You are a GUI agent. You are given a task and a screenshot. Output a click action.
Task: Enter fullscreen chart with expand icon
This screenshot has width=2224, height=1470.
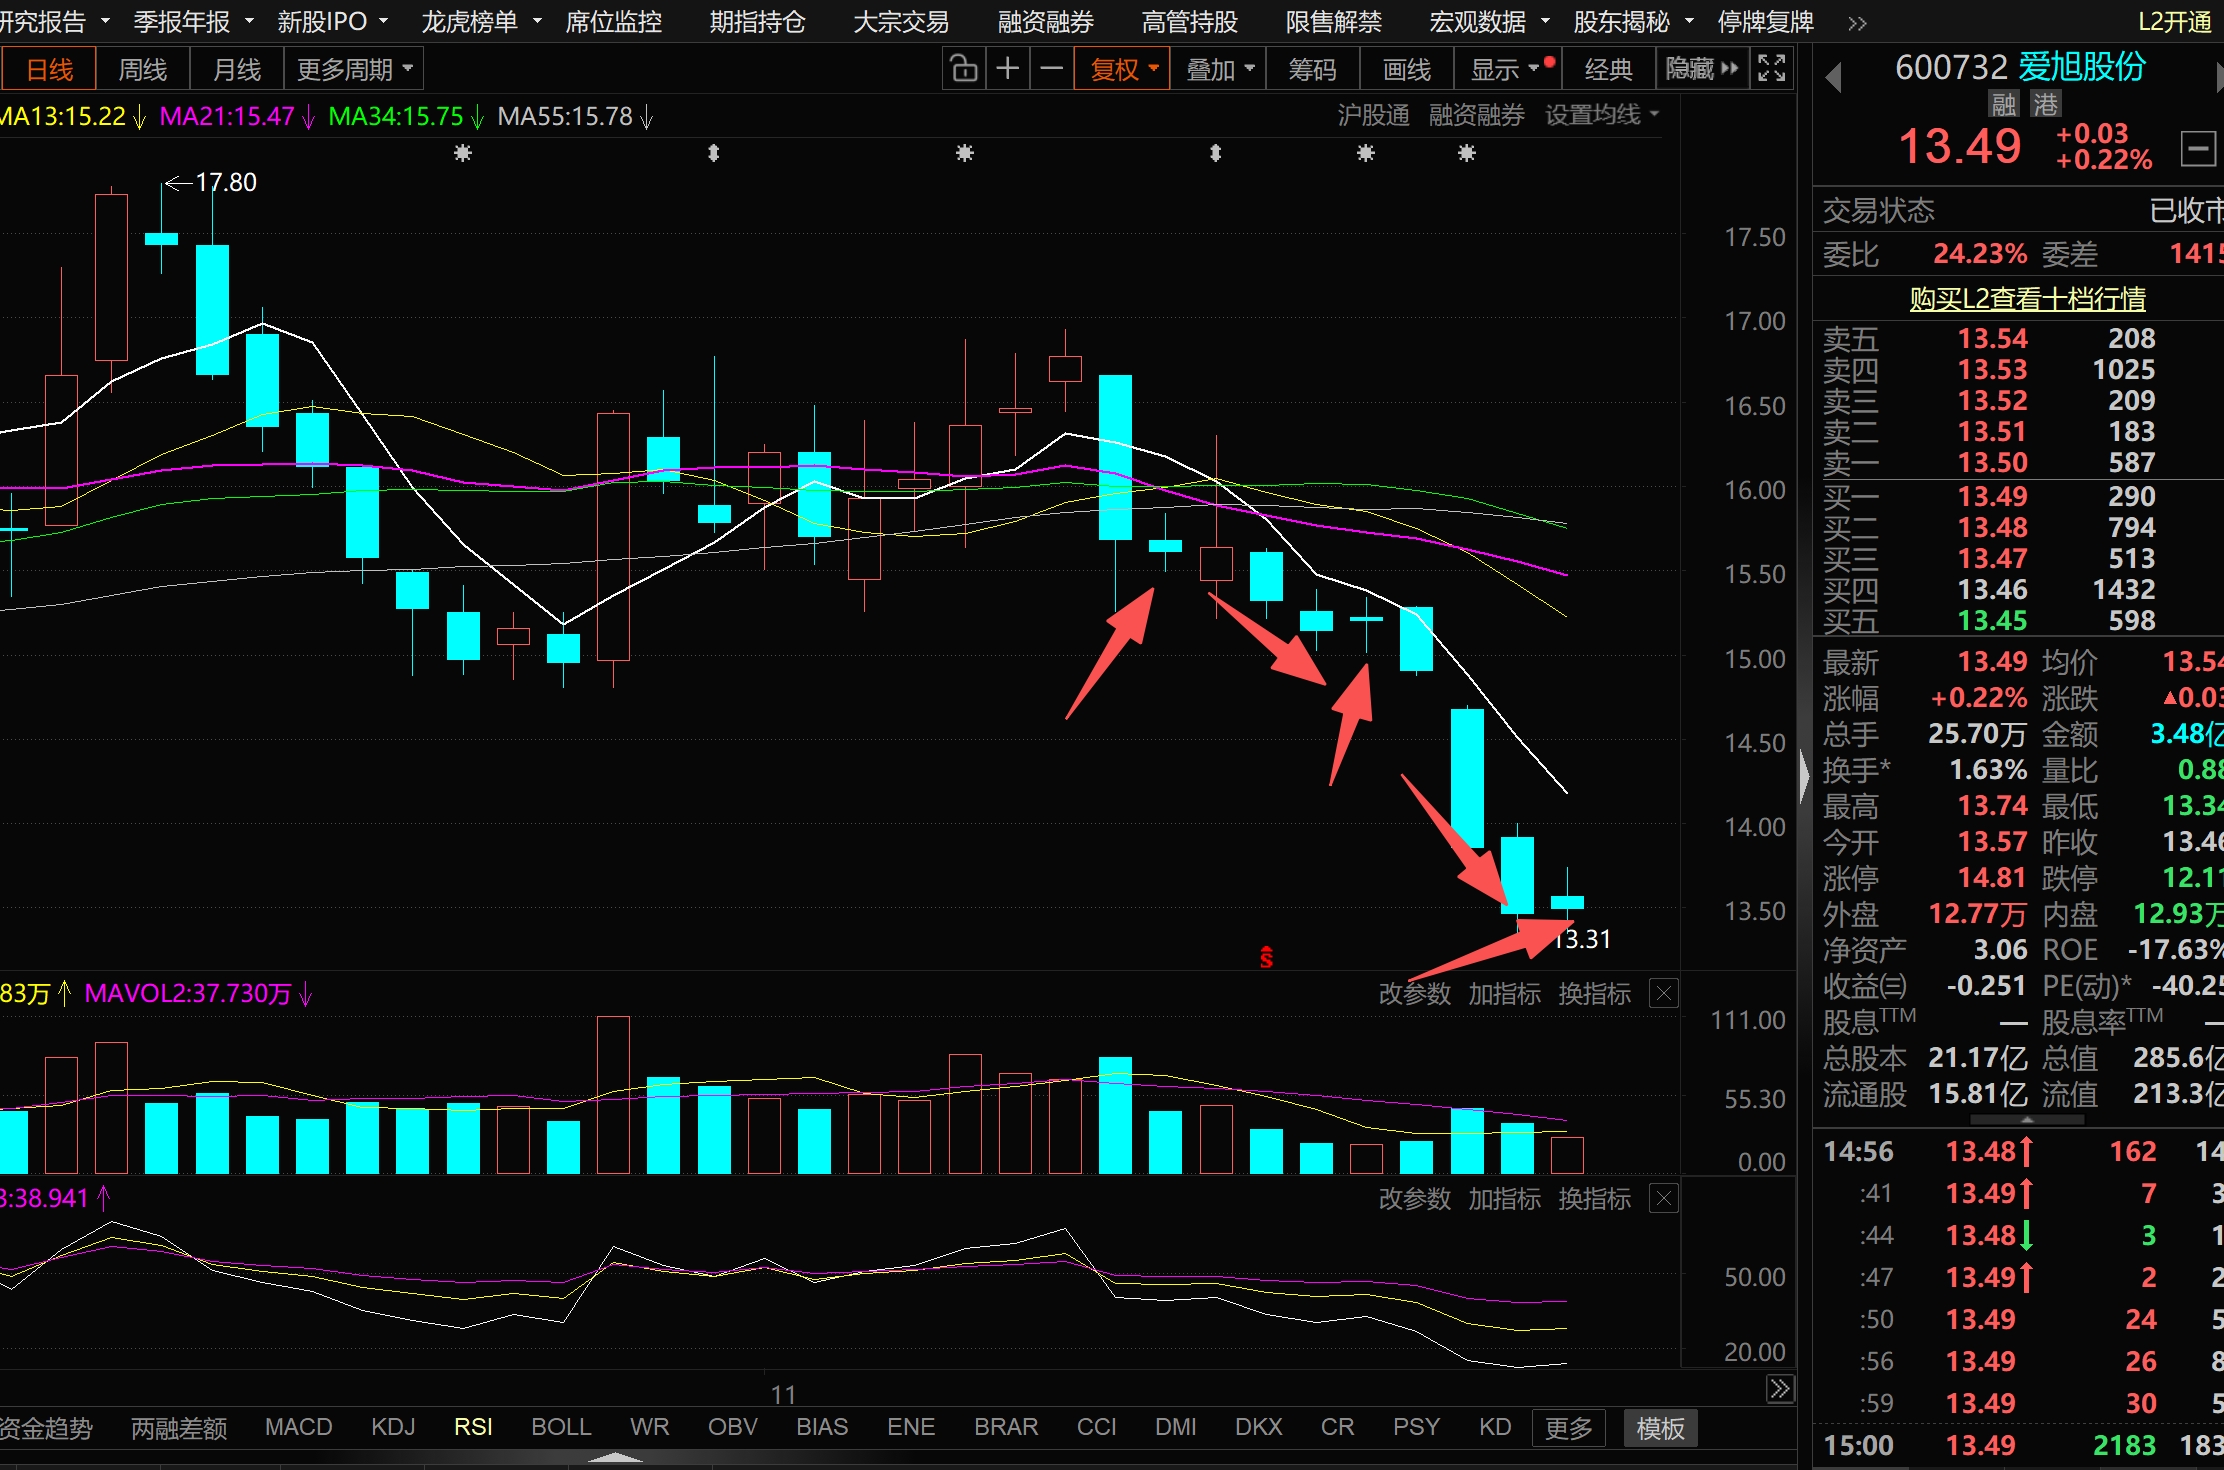tap(1771, 69)
